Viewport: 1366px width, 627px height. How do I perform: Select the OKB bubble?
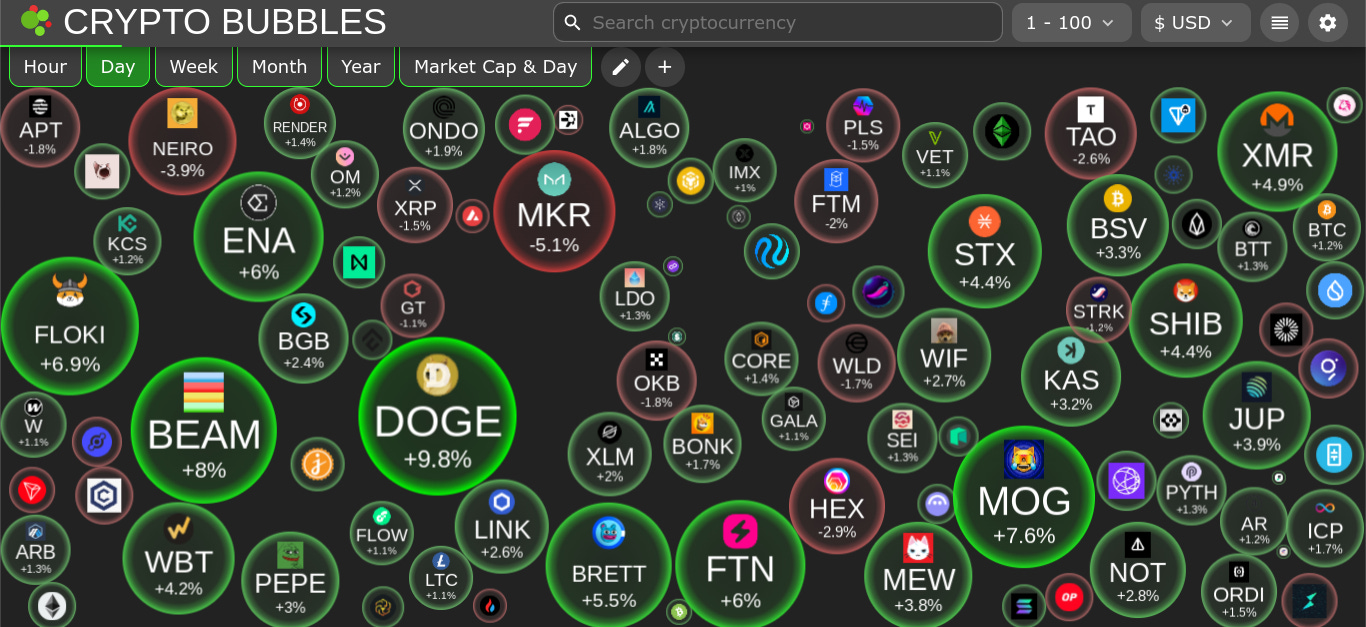pos(657,381)
